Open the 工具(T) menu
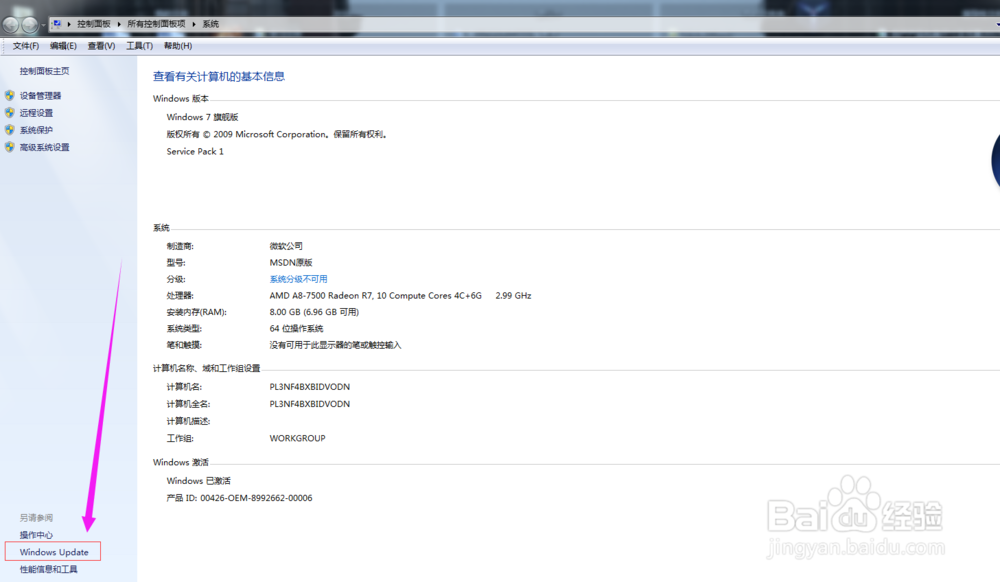The image size is (1000, 582). coord(140,45)
